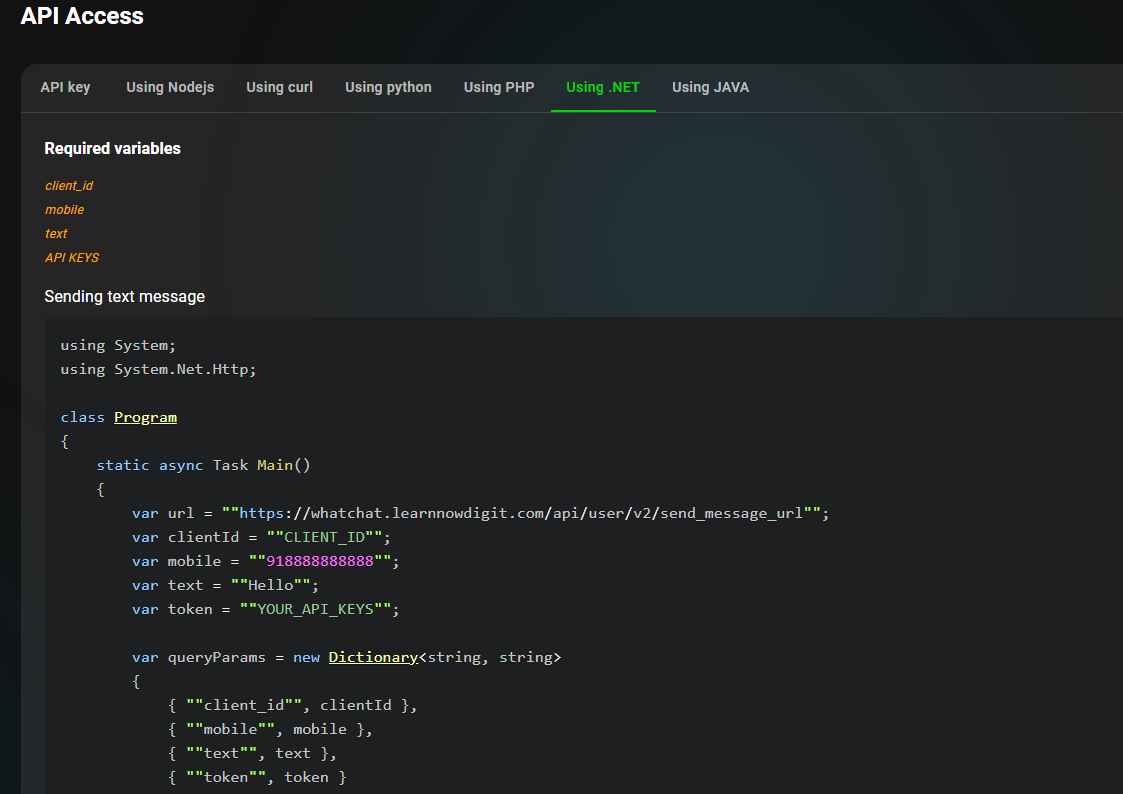The height and width of the screenshot is (794, 1123).
Task: Click the YOUR_API_KEYS token value
Action: tap(315, 609)
